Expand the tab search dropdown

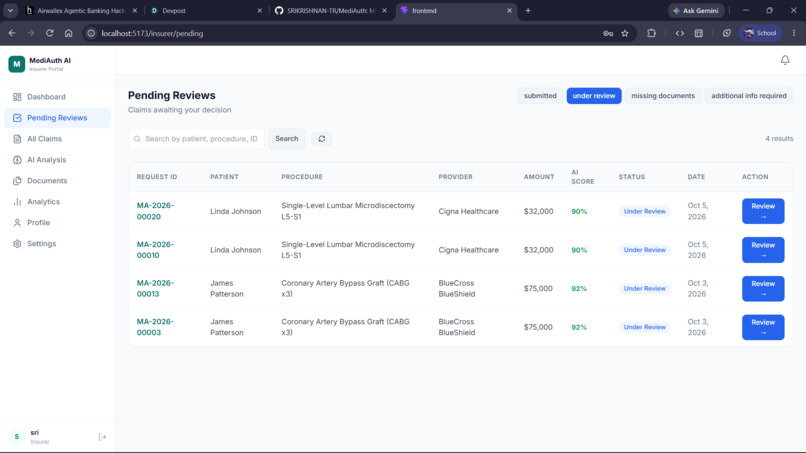pos(10,10)
